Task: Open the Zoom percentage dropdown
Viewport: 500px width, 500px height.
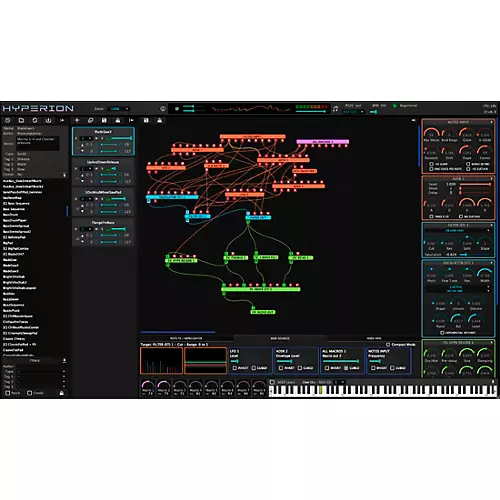Action: click(x=119, y=109)
